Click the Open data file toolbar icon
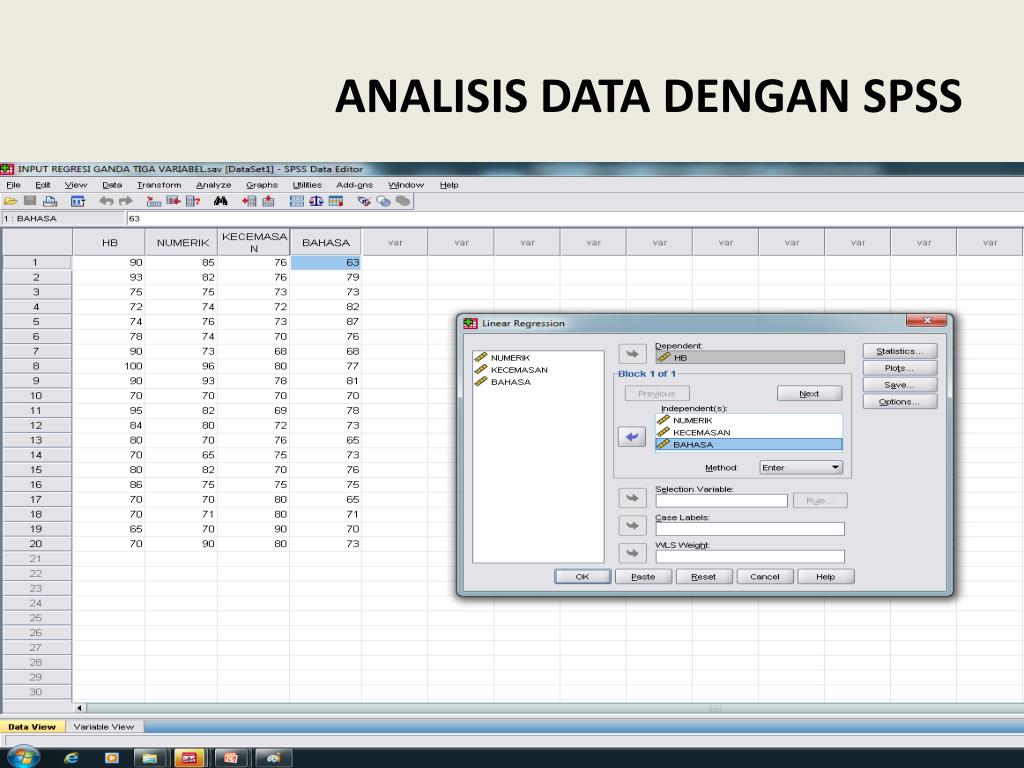The image size is (1024, 768). [x=10, y=201]
